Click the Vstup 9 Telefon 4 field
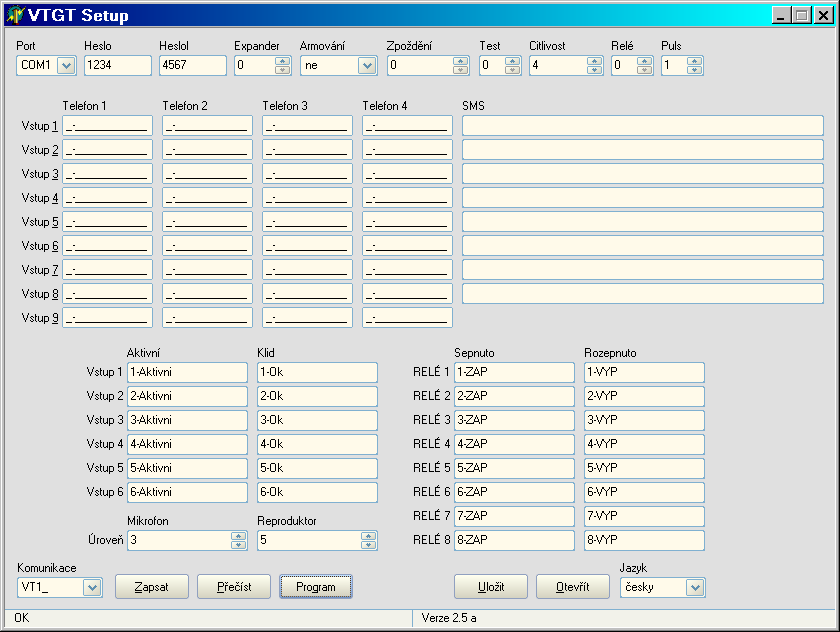Screen dimensions: 840x632 (x=407, y=318)
